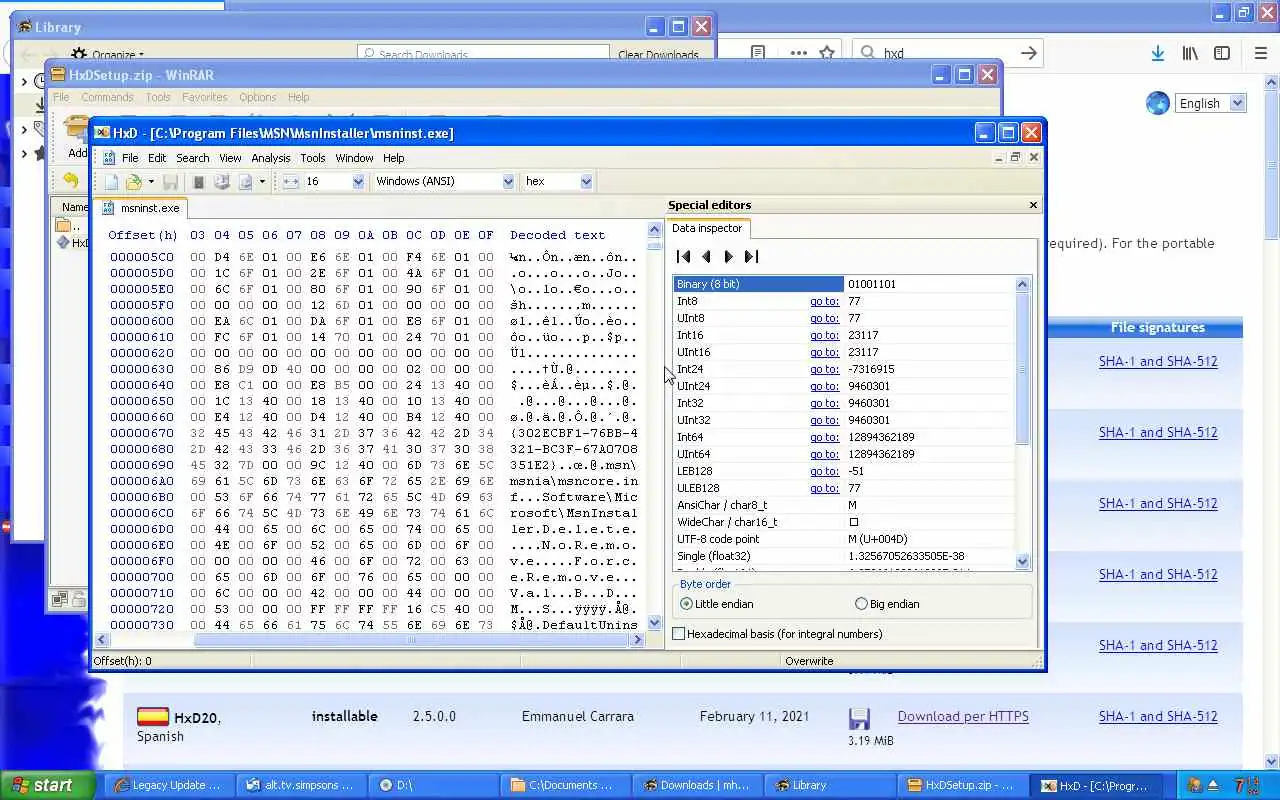Click the reader view icon in Firefox
Viewport: 1280px width, 800px height.
pos(758,53)
